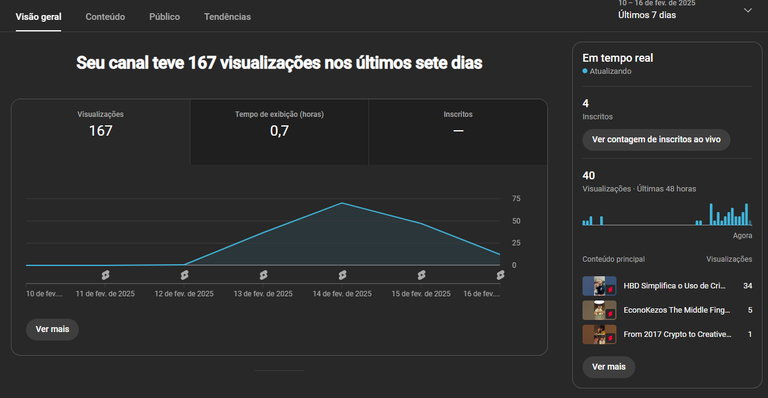Click the From 2017 Crypto to Creative... title
This screenshot has width=768, height=398.
[677, 334]
